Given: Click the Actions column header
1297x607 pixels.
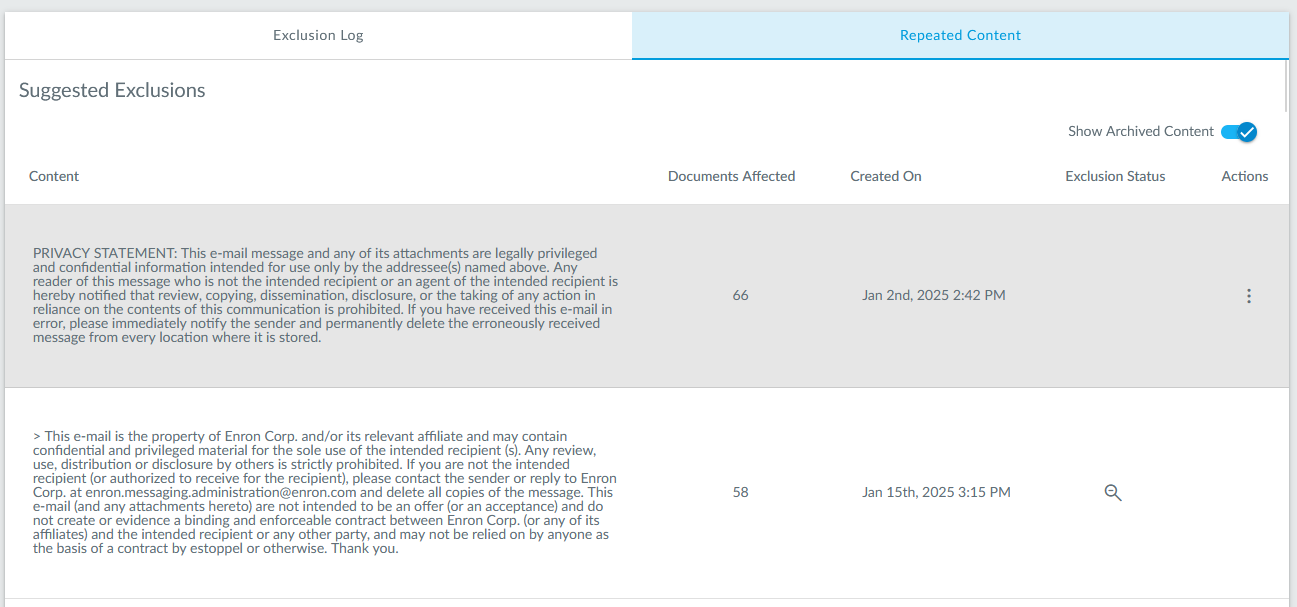Looking at the screenshot, I should (1244, 176).
